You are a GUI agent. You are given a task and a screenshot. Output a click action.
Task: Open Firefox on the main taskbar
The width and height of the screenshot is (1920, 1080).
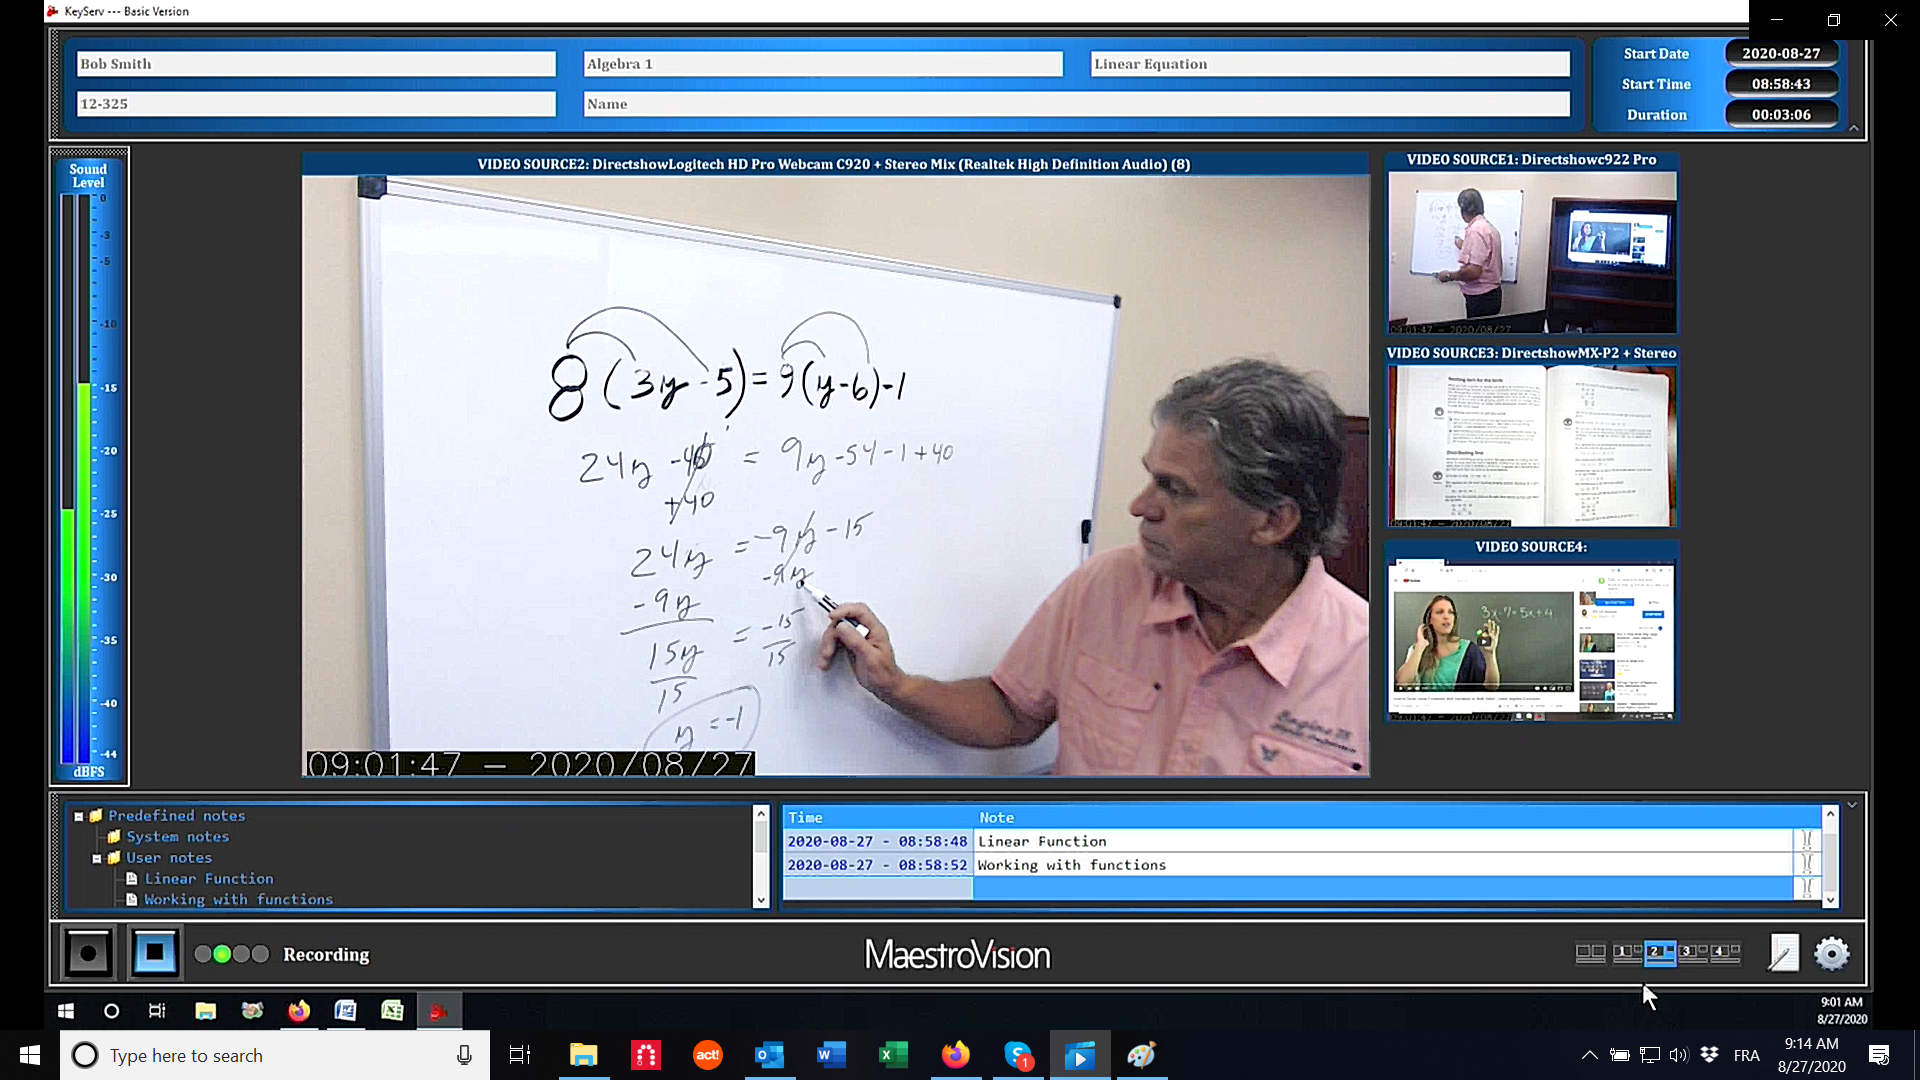[x=955, y=1055]
